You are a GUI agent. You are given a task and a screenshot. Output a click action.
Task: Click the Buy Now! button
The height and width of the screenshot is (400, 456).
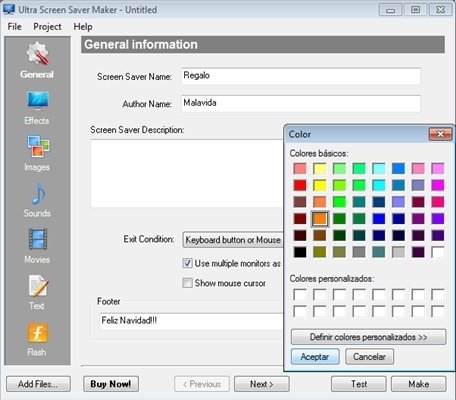tap(111, 384)
